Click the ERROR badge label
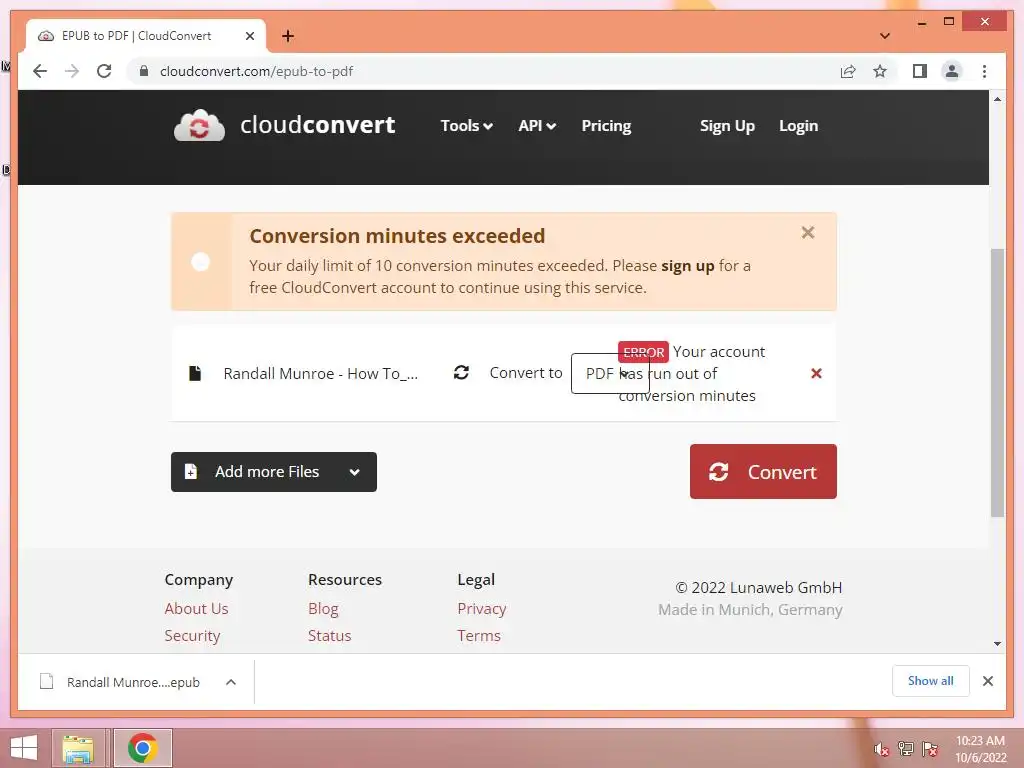 [643, 352]
